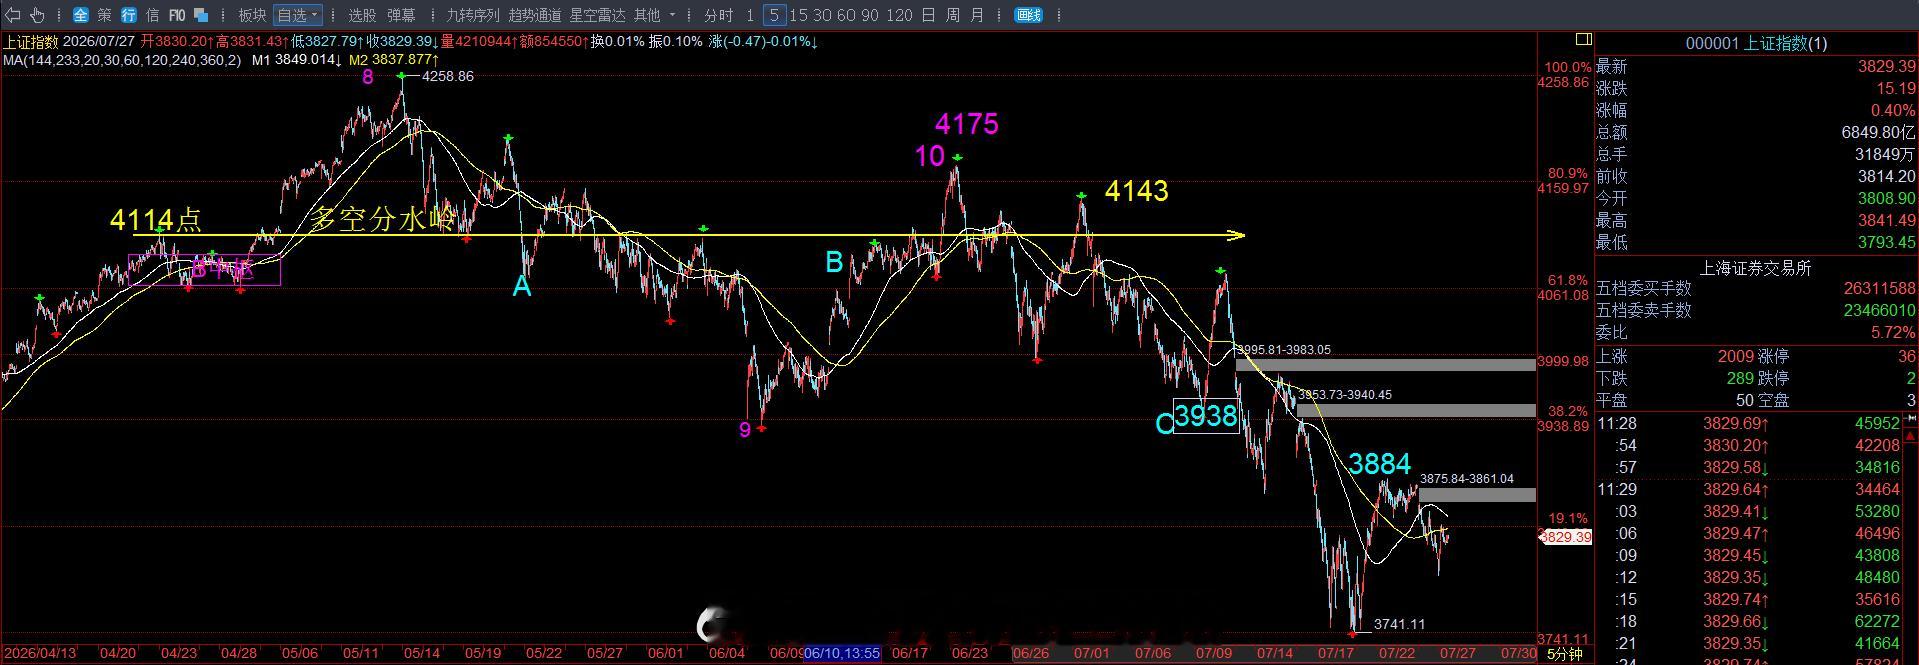Viewport: 1919px width, 665px height.
Task: Open the 自选 dropdown
Action: tap(298, 15)
